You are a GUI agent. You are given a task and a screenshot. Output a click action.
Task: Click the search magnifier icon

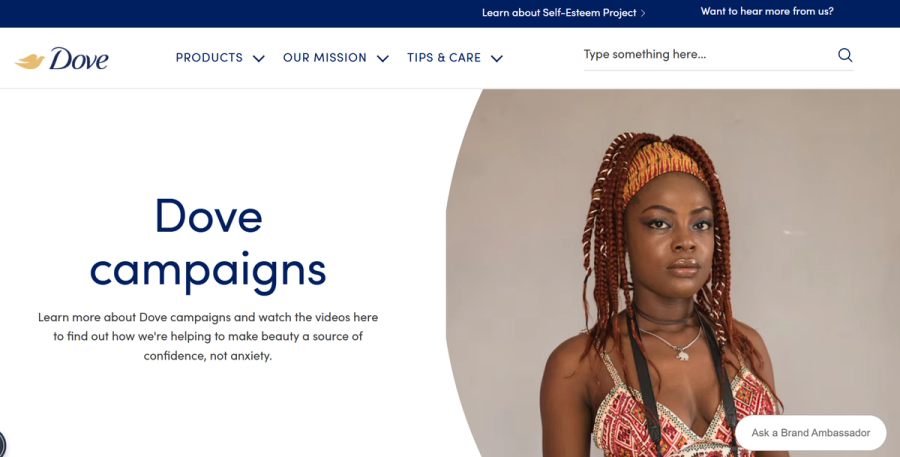[845, 55]
